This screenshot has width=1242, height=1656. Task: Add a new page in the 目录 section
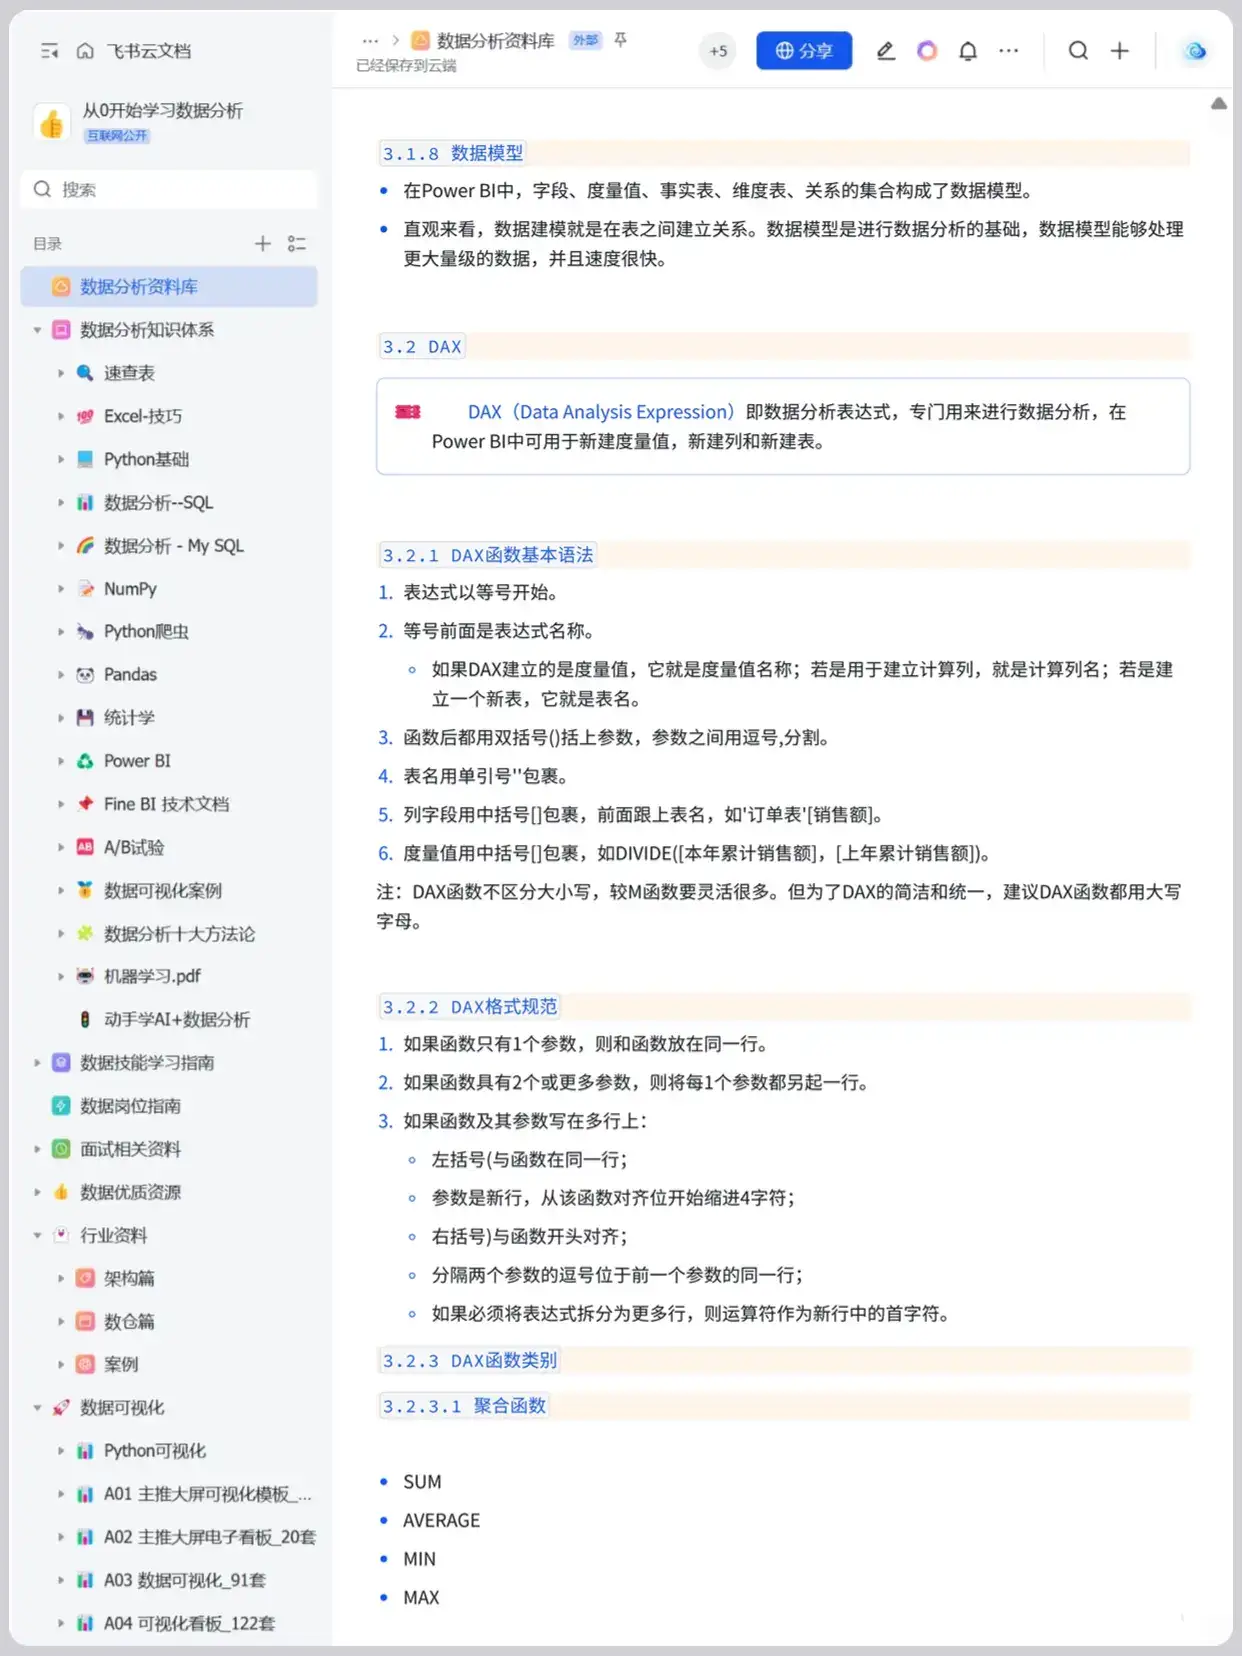tap(262, 243)
